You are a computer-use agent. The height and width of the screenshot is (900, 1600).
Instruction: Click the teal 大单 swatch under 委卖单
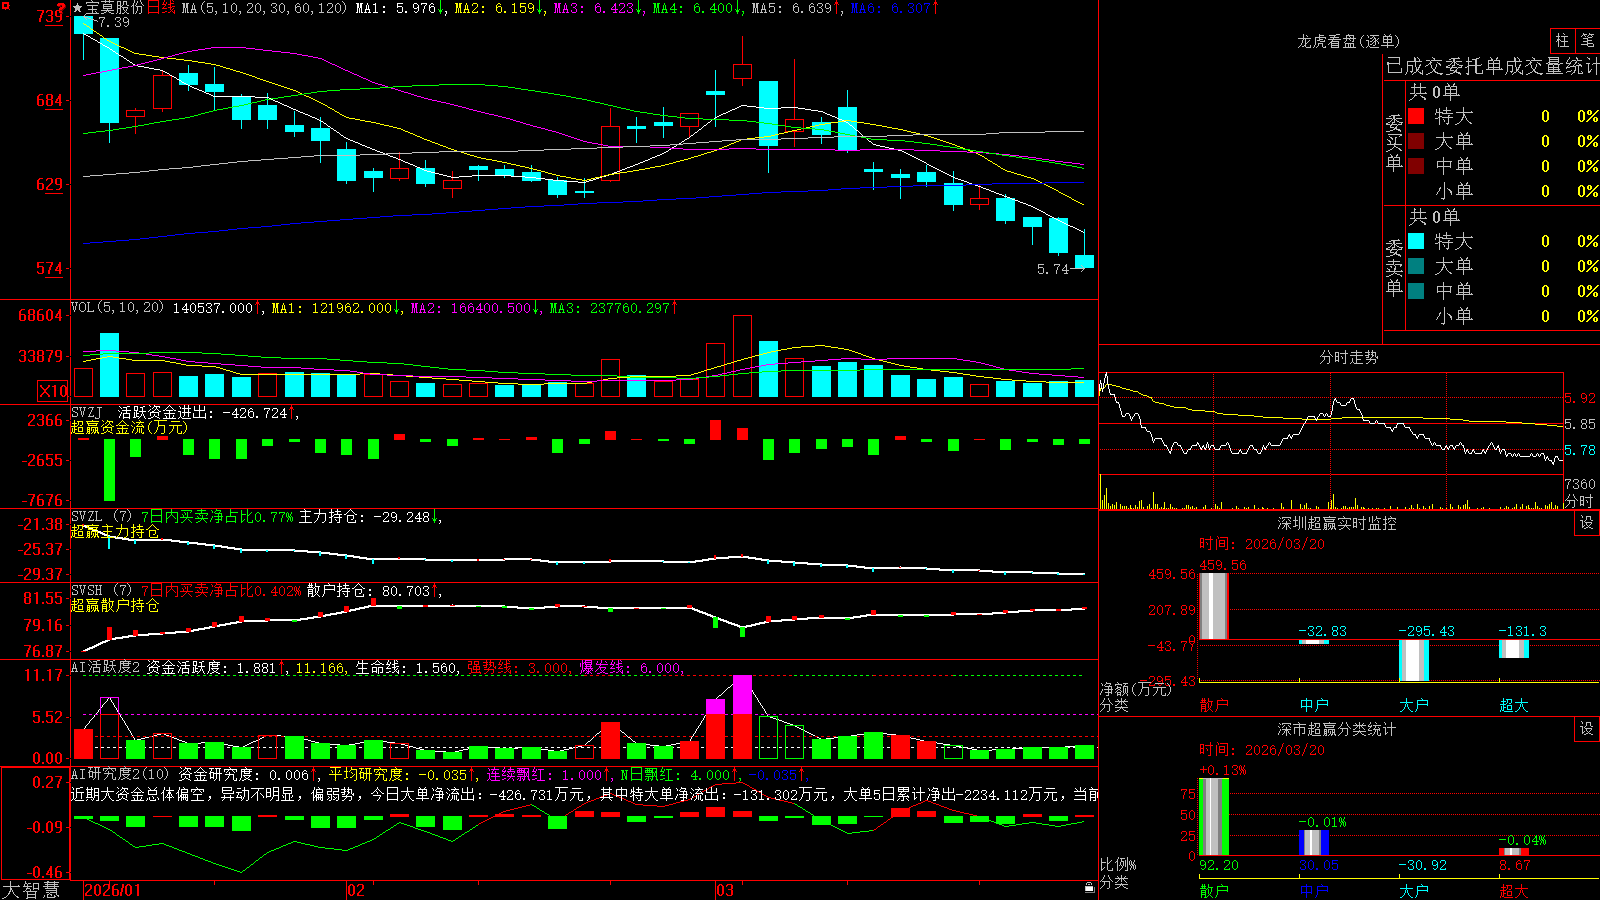pyautogui.click(x=1416, y=266)
